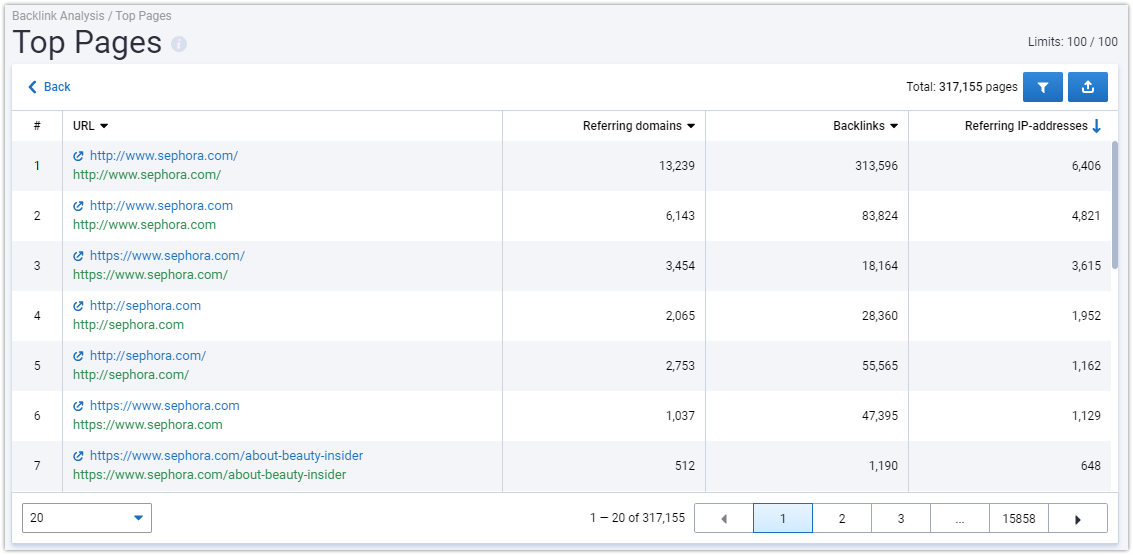The height and width of the screenshot is (555, 1133).
Task: Click backlinks value 55,565
Action: [x=879, y=366]
